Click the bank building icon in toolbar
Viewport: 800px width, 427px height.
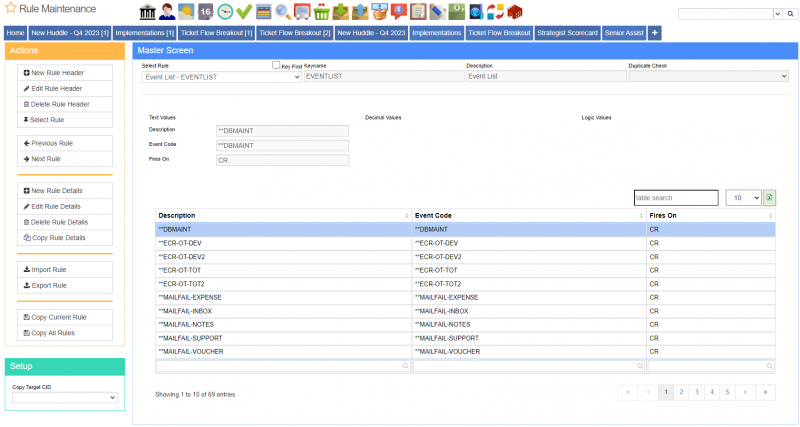(x=147, y=12)
